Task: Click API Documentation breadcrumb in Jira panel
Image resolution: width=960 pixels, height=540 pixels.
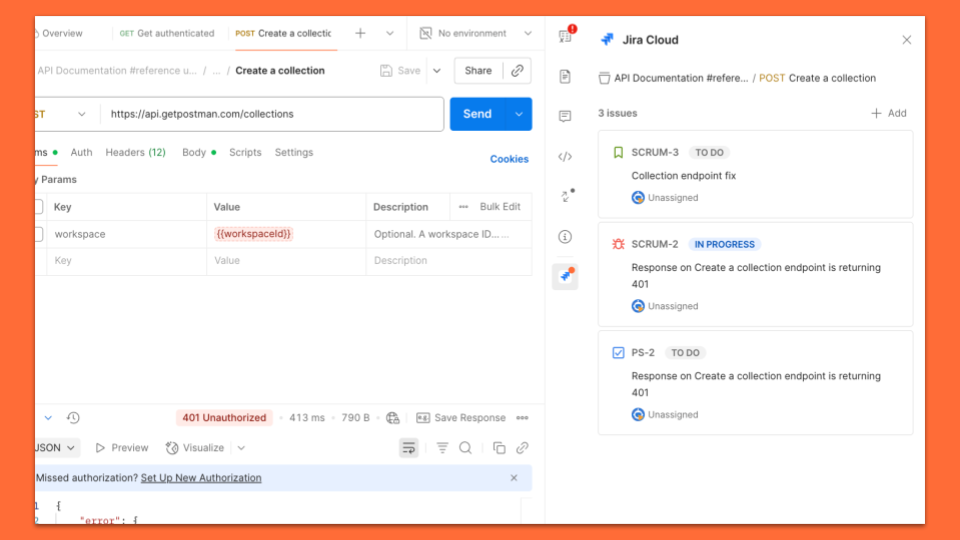Action: (681, 78)
